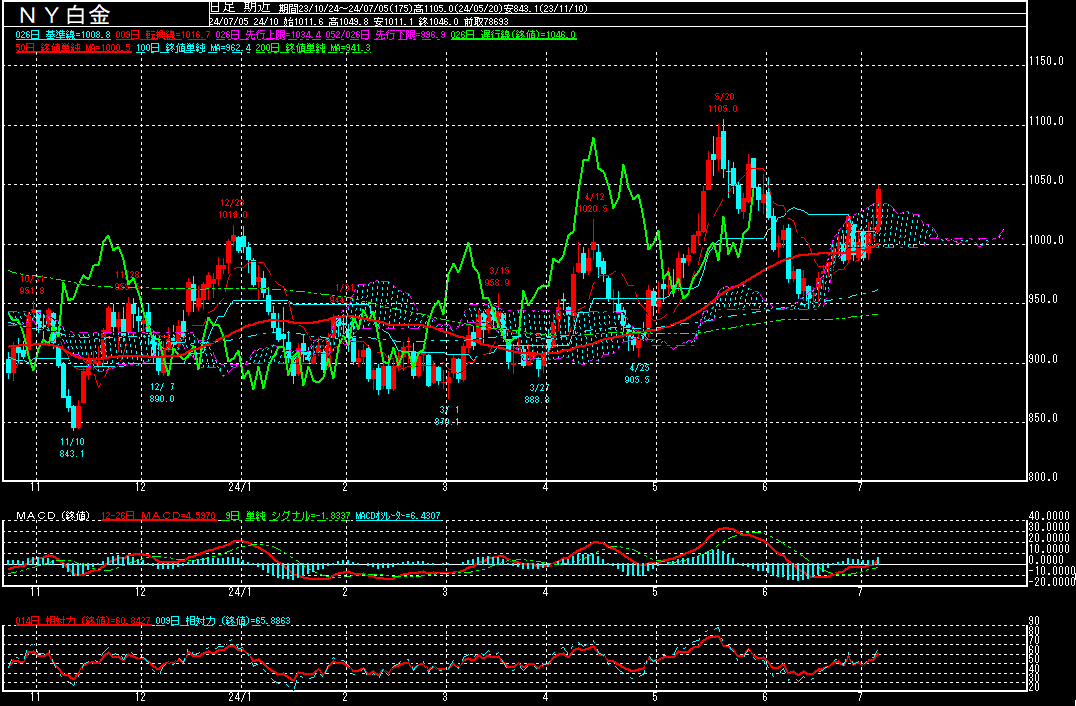Image resolution: width=1076 pixels, height=706 pixels.
Task: Click the 900.0 price axis label
Action: tap(1044, 359)
